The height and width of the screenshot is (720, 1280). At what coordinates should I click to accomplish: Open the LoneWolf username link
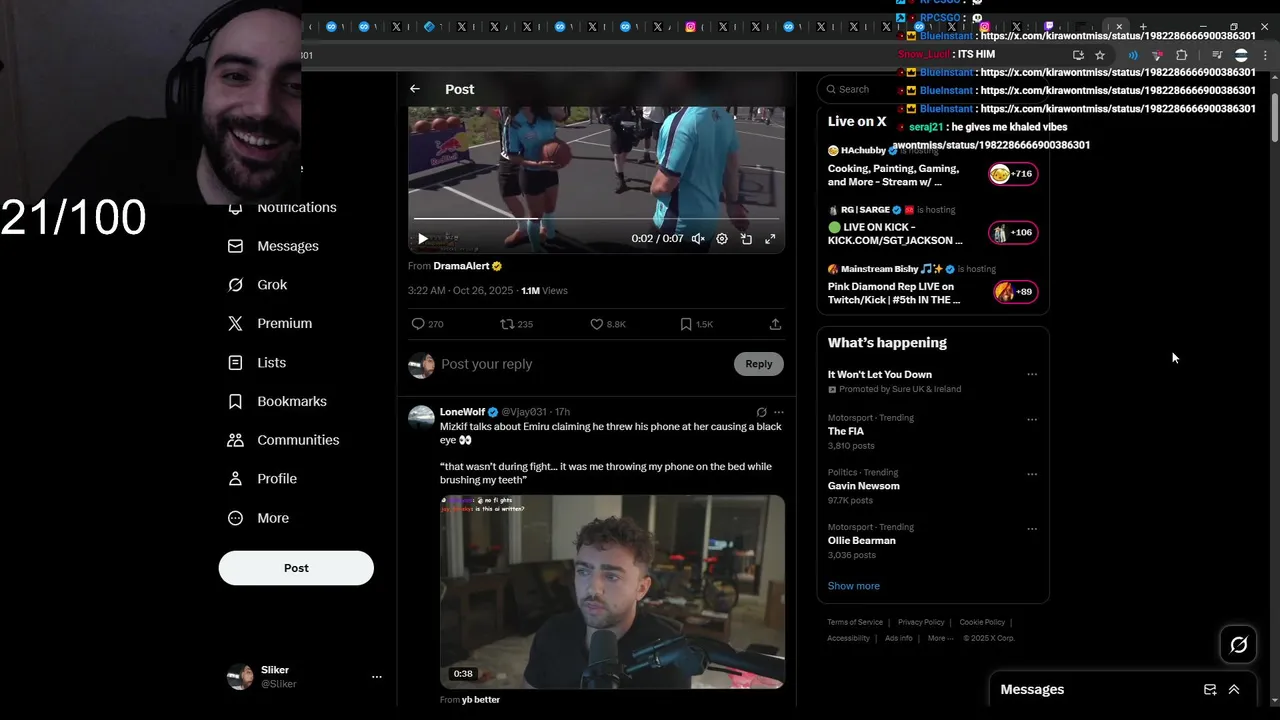coord(462,412)
